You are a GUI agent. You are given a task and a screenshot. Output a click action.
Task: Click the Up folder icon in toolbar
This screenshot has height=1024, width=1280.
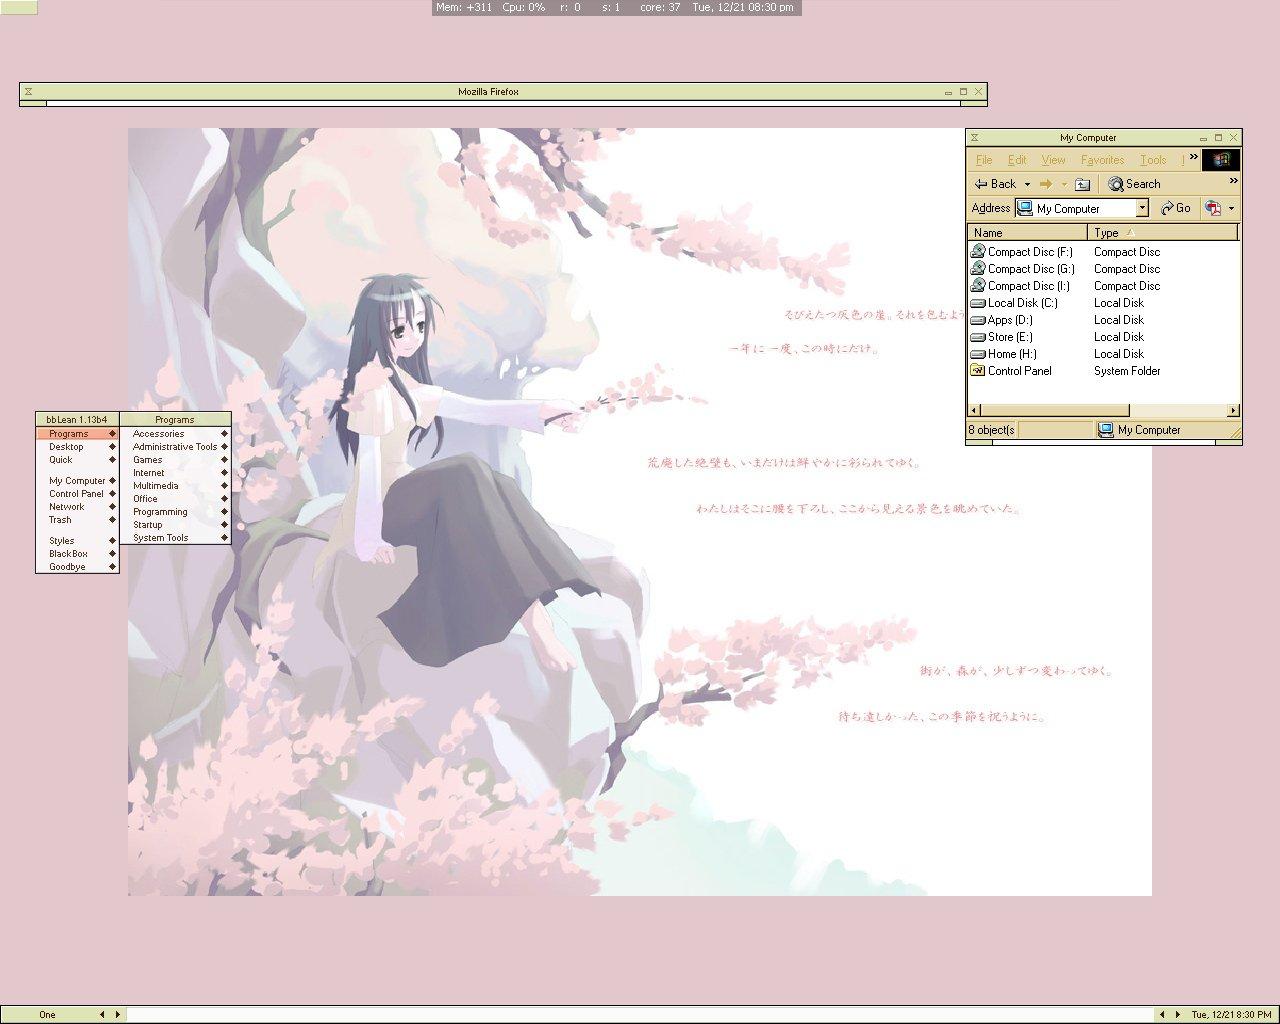[1082, 184]
